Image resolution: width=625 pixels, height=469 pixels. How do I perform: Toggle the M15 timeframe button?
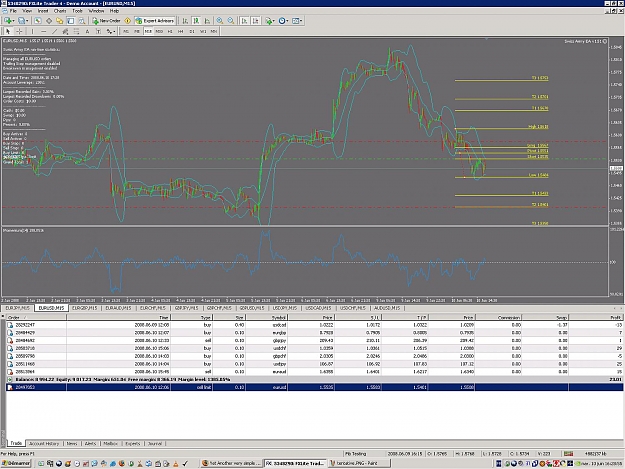(x=148, y=31)
